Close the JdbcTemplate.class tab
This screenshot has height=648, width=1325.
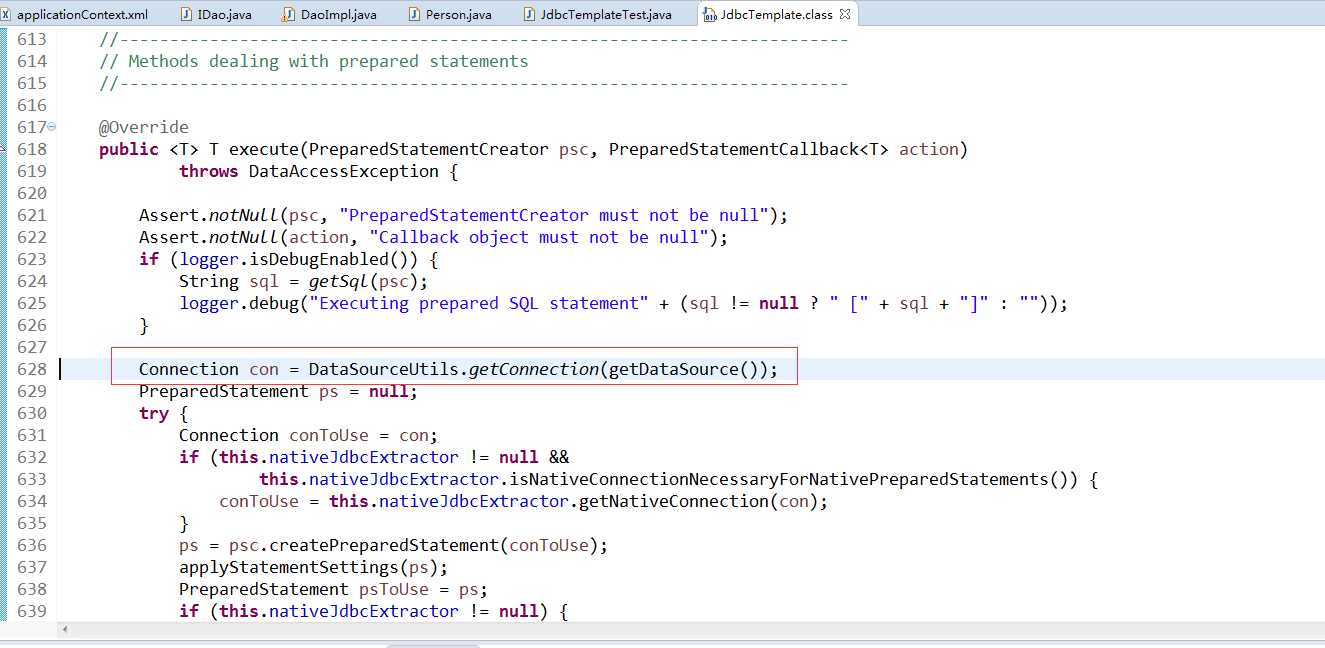[x=845, y=15]
